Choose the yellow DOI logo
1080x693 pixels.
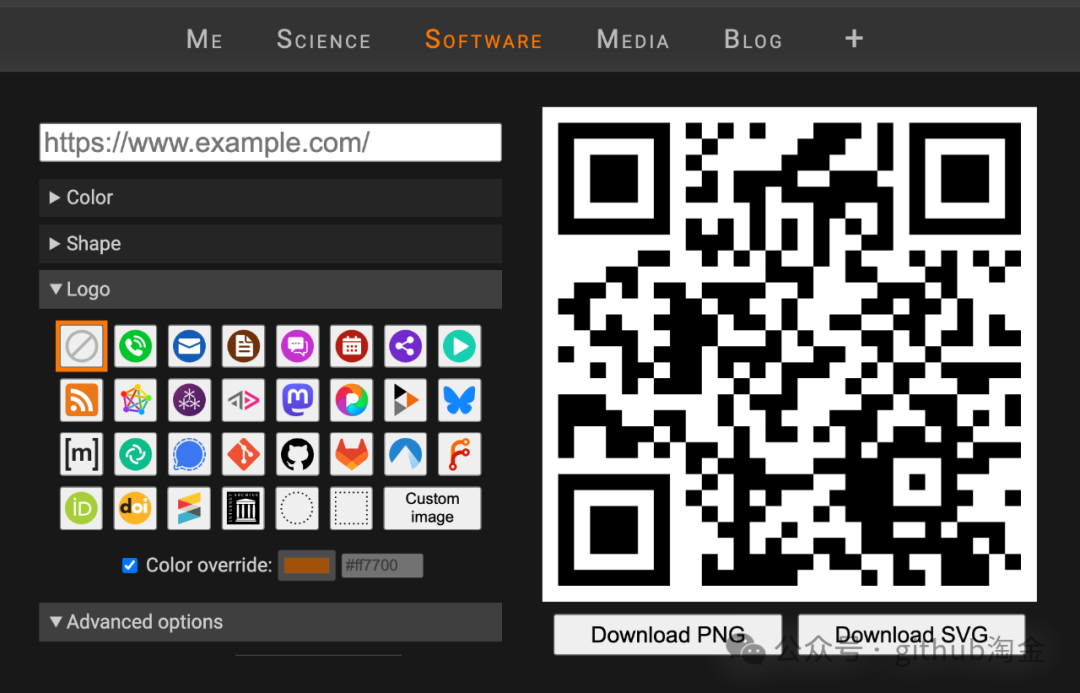[135, 508]
